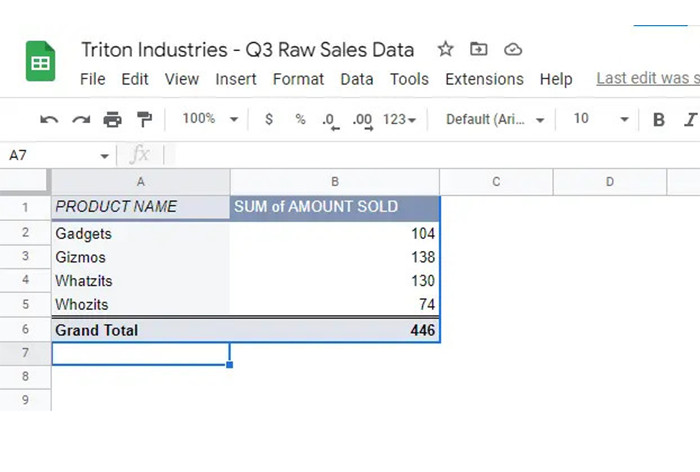
Task: Open the font size 10 dropdown
Action: click(x=600, y=120)
